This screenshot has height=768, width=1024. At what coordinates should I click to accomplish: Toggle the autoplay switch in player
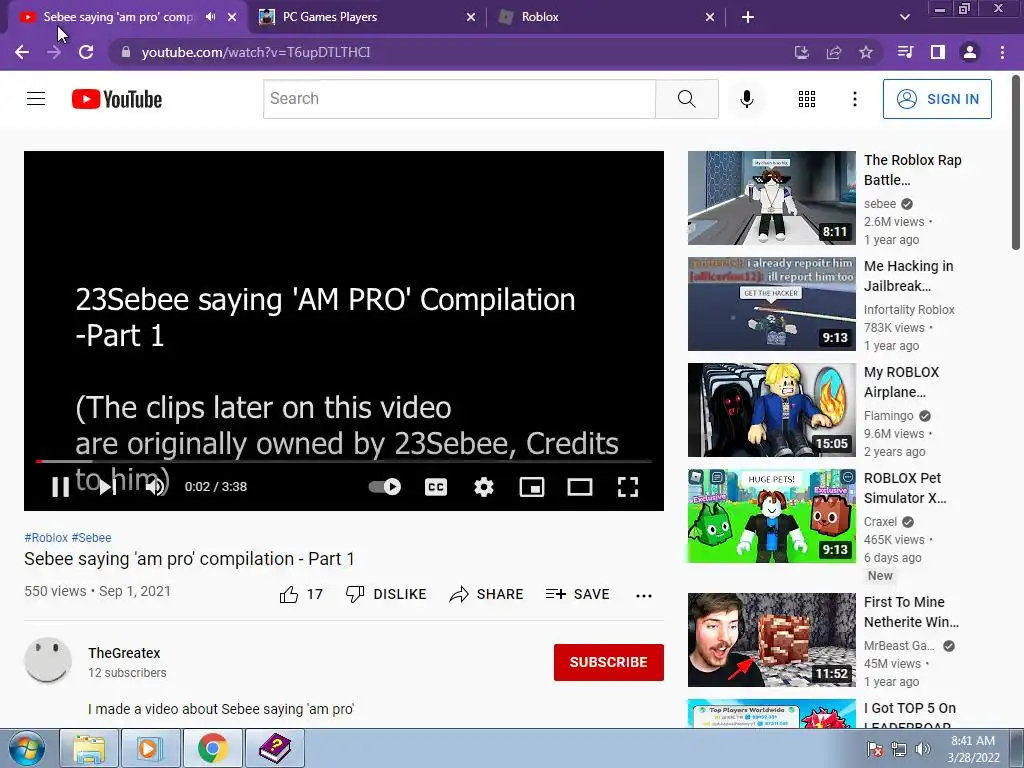[x=385, y=487]
